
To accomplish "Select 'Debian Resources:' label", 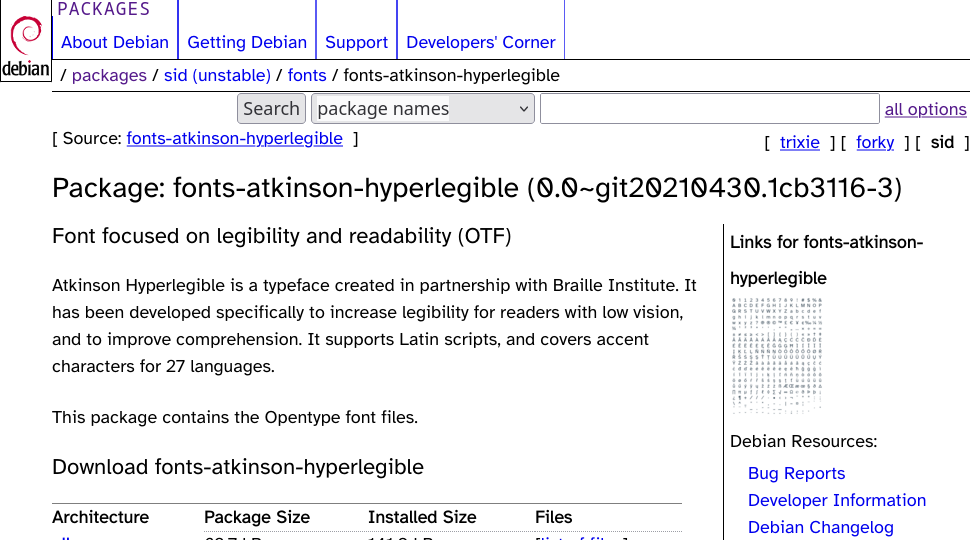I will pos(804,441).
